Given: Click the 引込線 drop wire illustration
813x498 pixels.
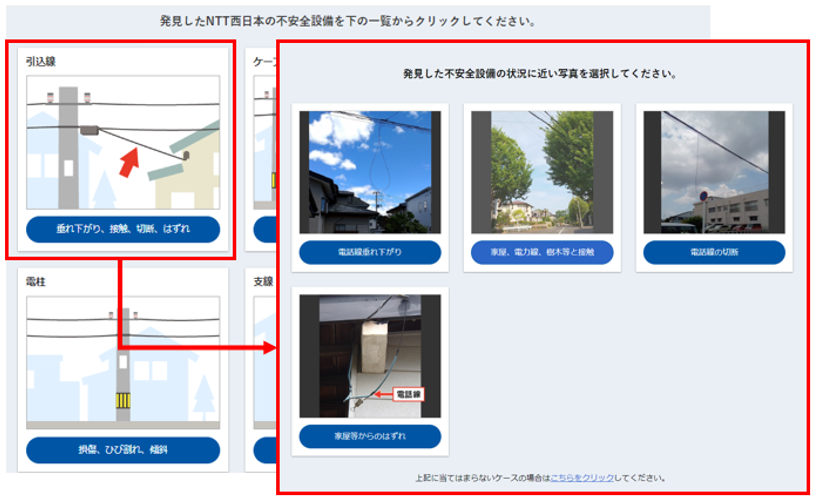Looking at the screenshot, I should pos(123,141).
